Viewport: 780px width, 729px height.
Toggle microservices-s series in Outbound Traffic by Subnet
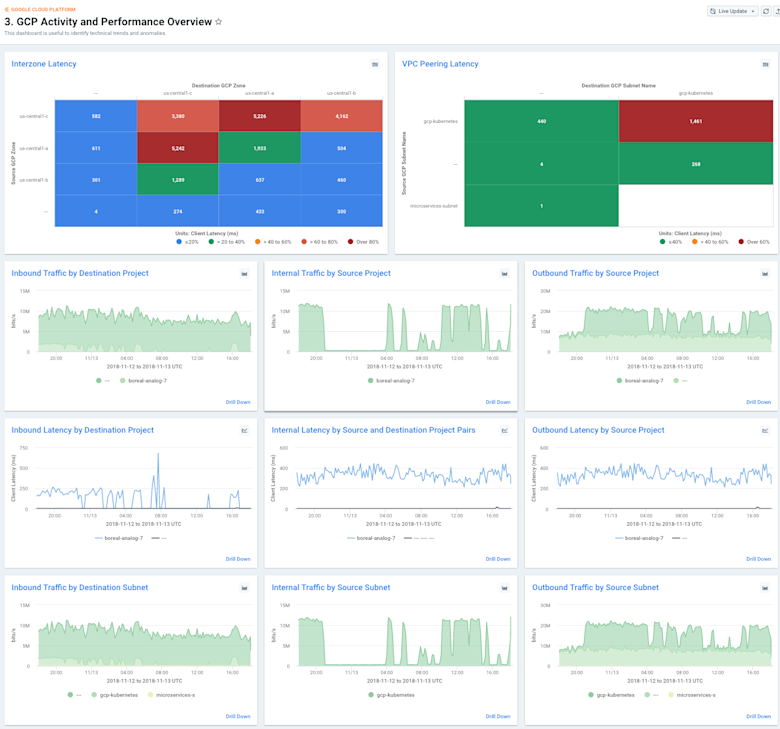[x=692, y=695]
